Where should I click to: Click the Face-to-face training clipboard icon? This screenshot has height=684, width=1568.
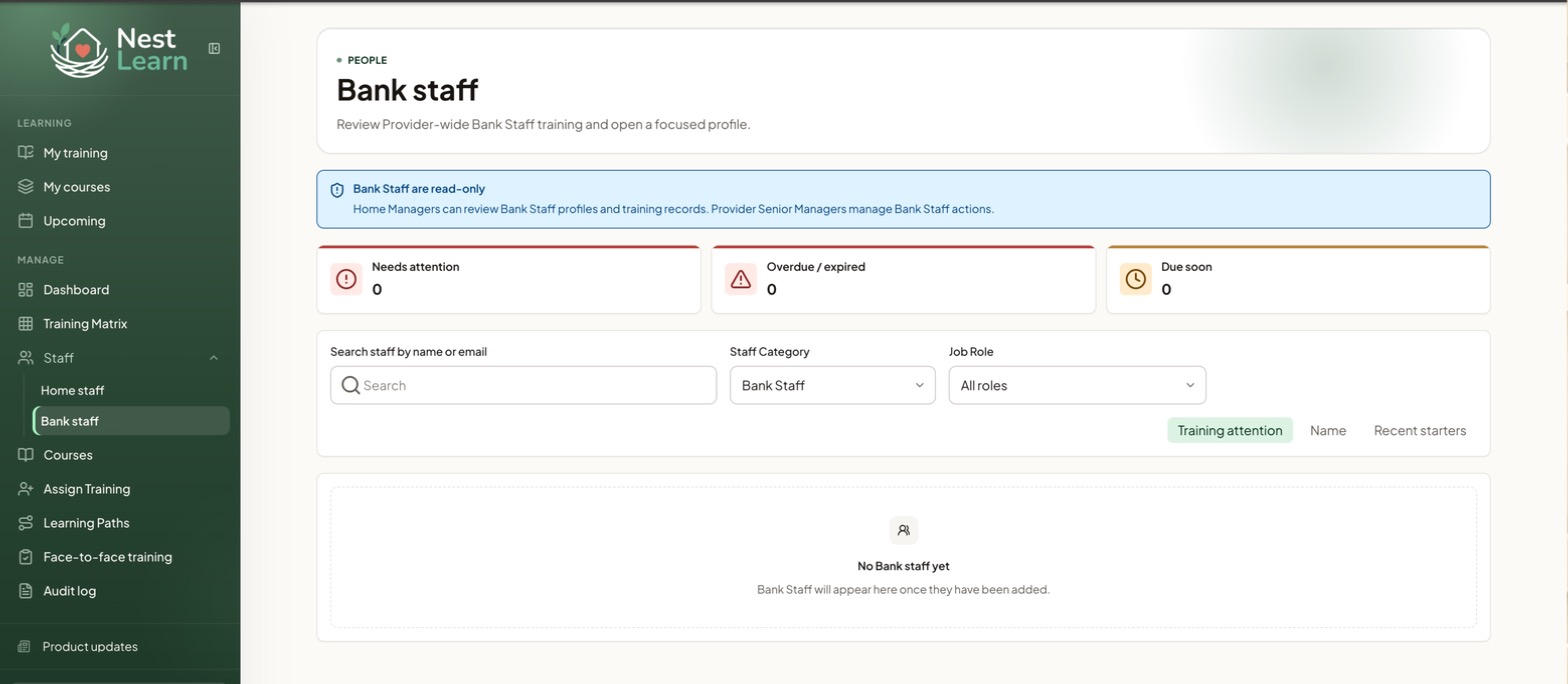pos(26,557)
